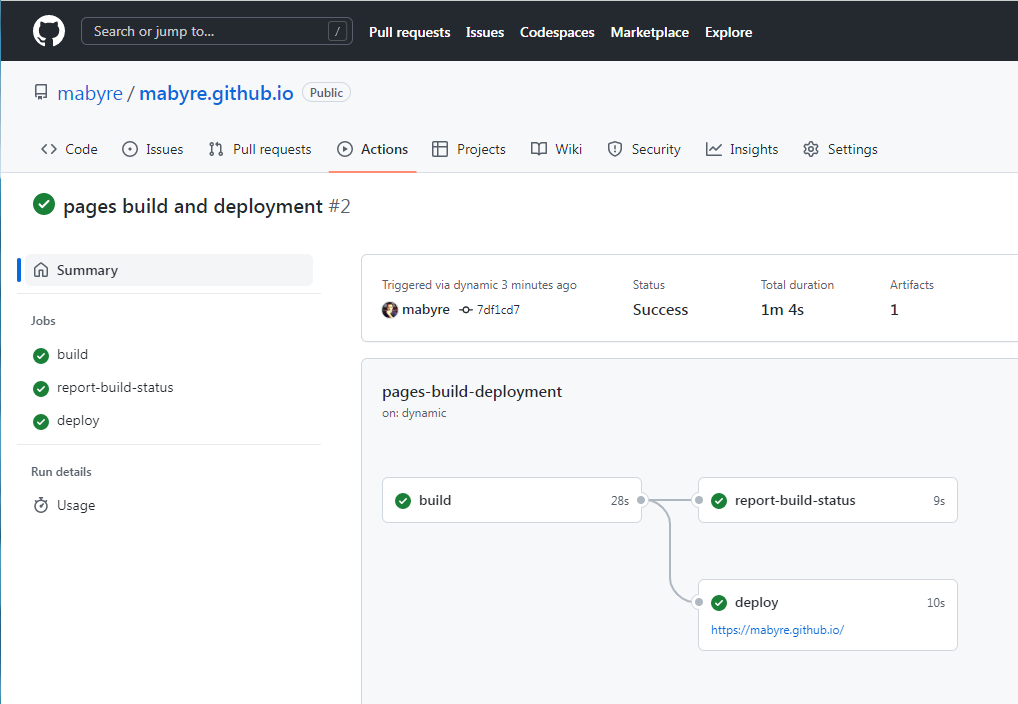Open the build job in the sidebar
The height and width of the screenshot is (704, 1018).
tap(72, 355)
